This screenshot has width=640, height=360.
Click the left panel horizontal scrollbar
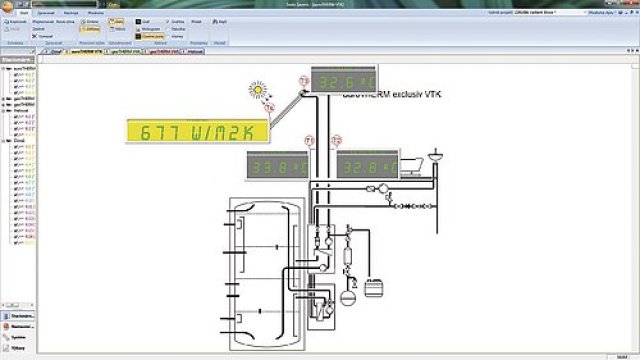click(x=17, y=305)
